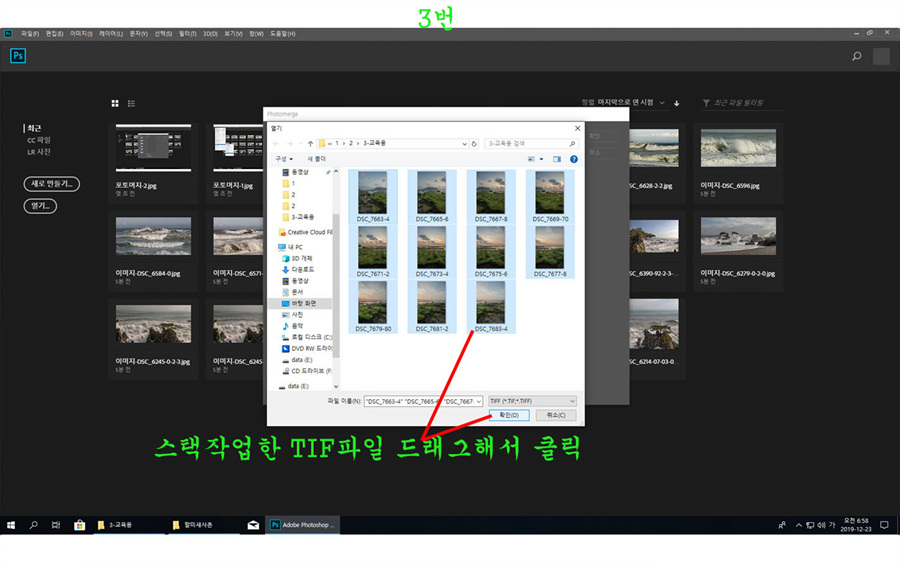
Task: Open Windows Start menu
Action: 11,525
